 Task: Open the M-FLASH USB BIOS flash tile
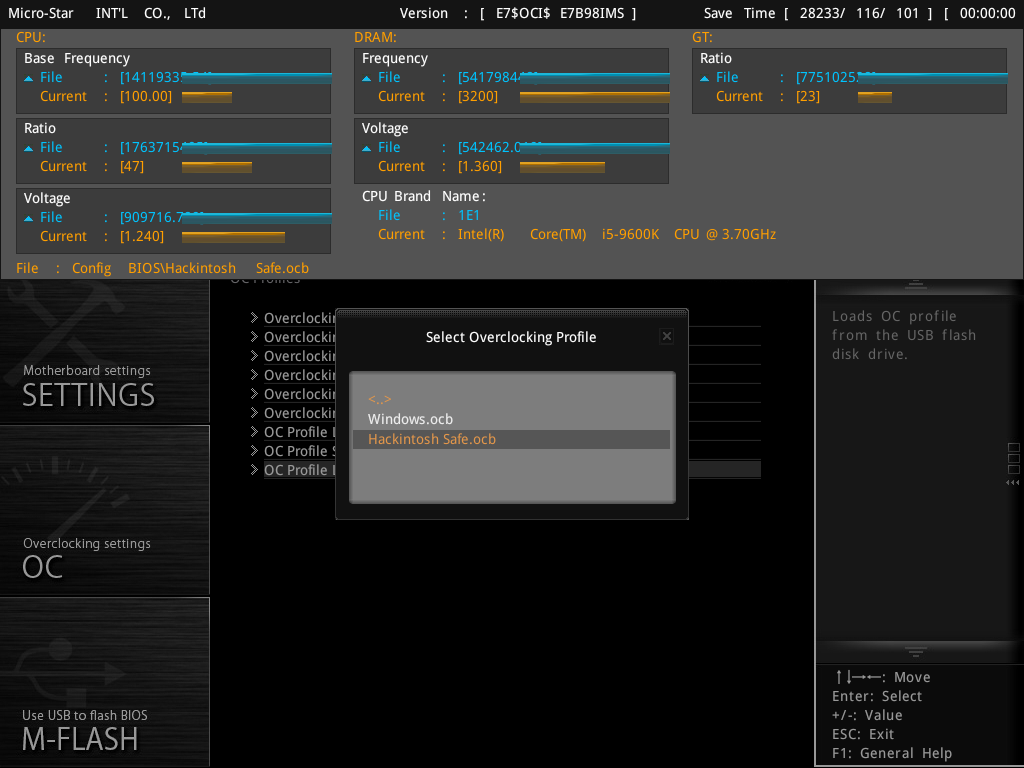[x=104, y=682]
